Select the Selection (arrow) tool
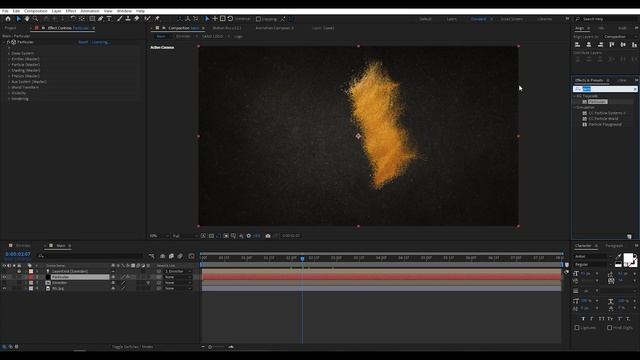The image size is (640, 360). coord(19,19)
